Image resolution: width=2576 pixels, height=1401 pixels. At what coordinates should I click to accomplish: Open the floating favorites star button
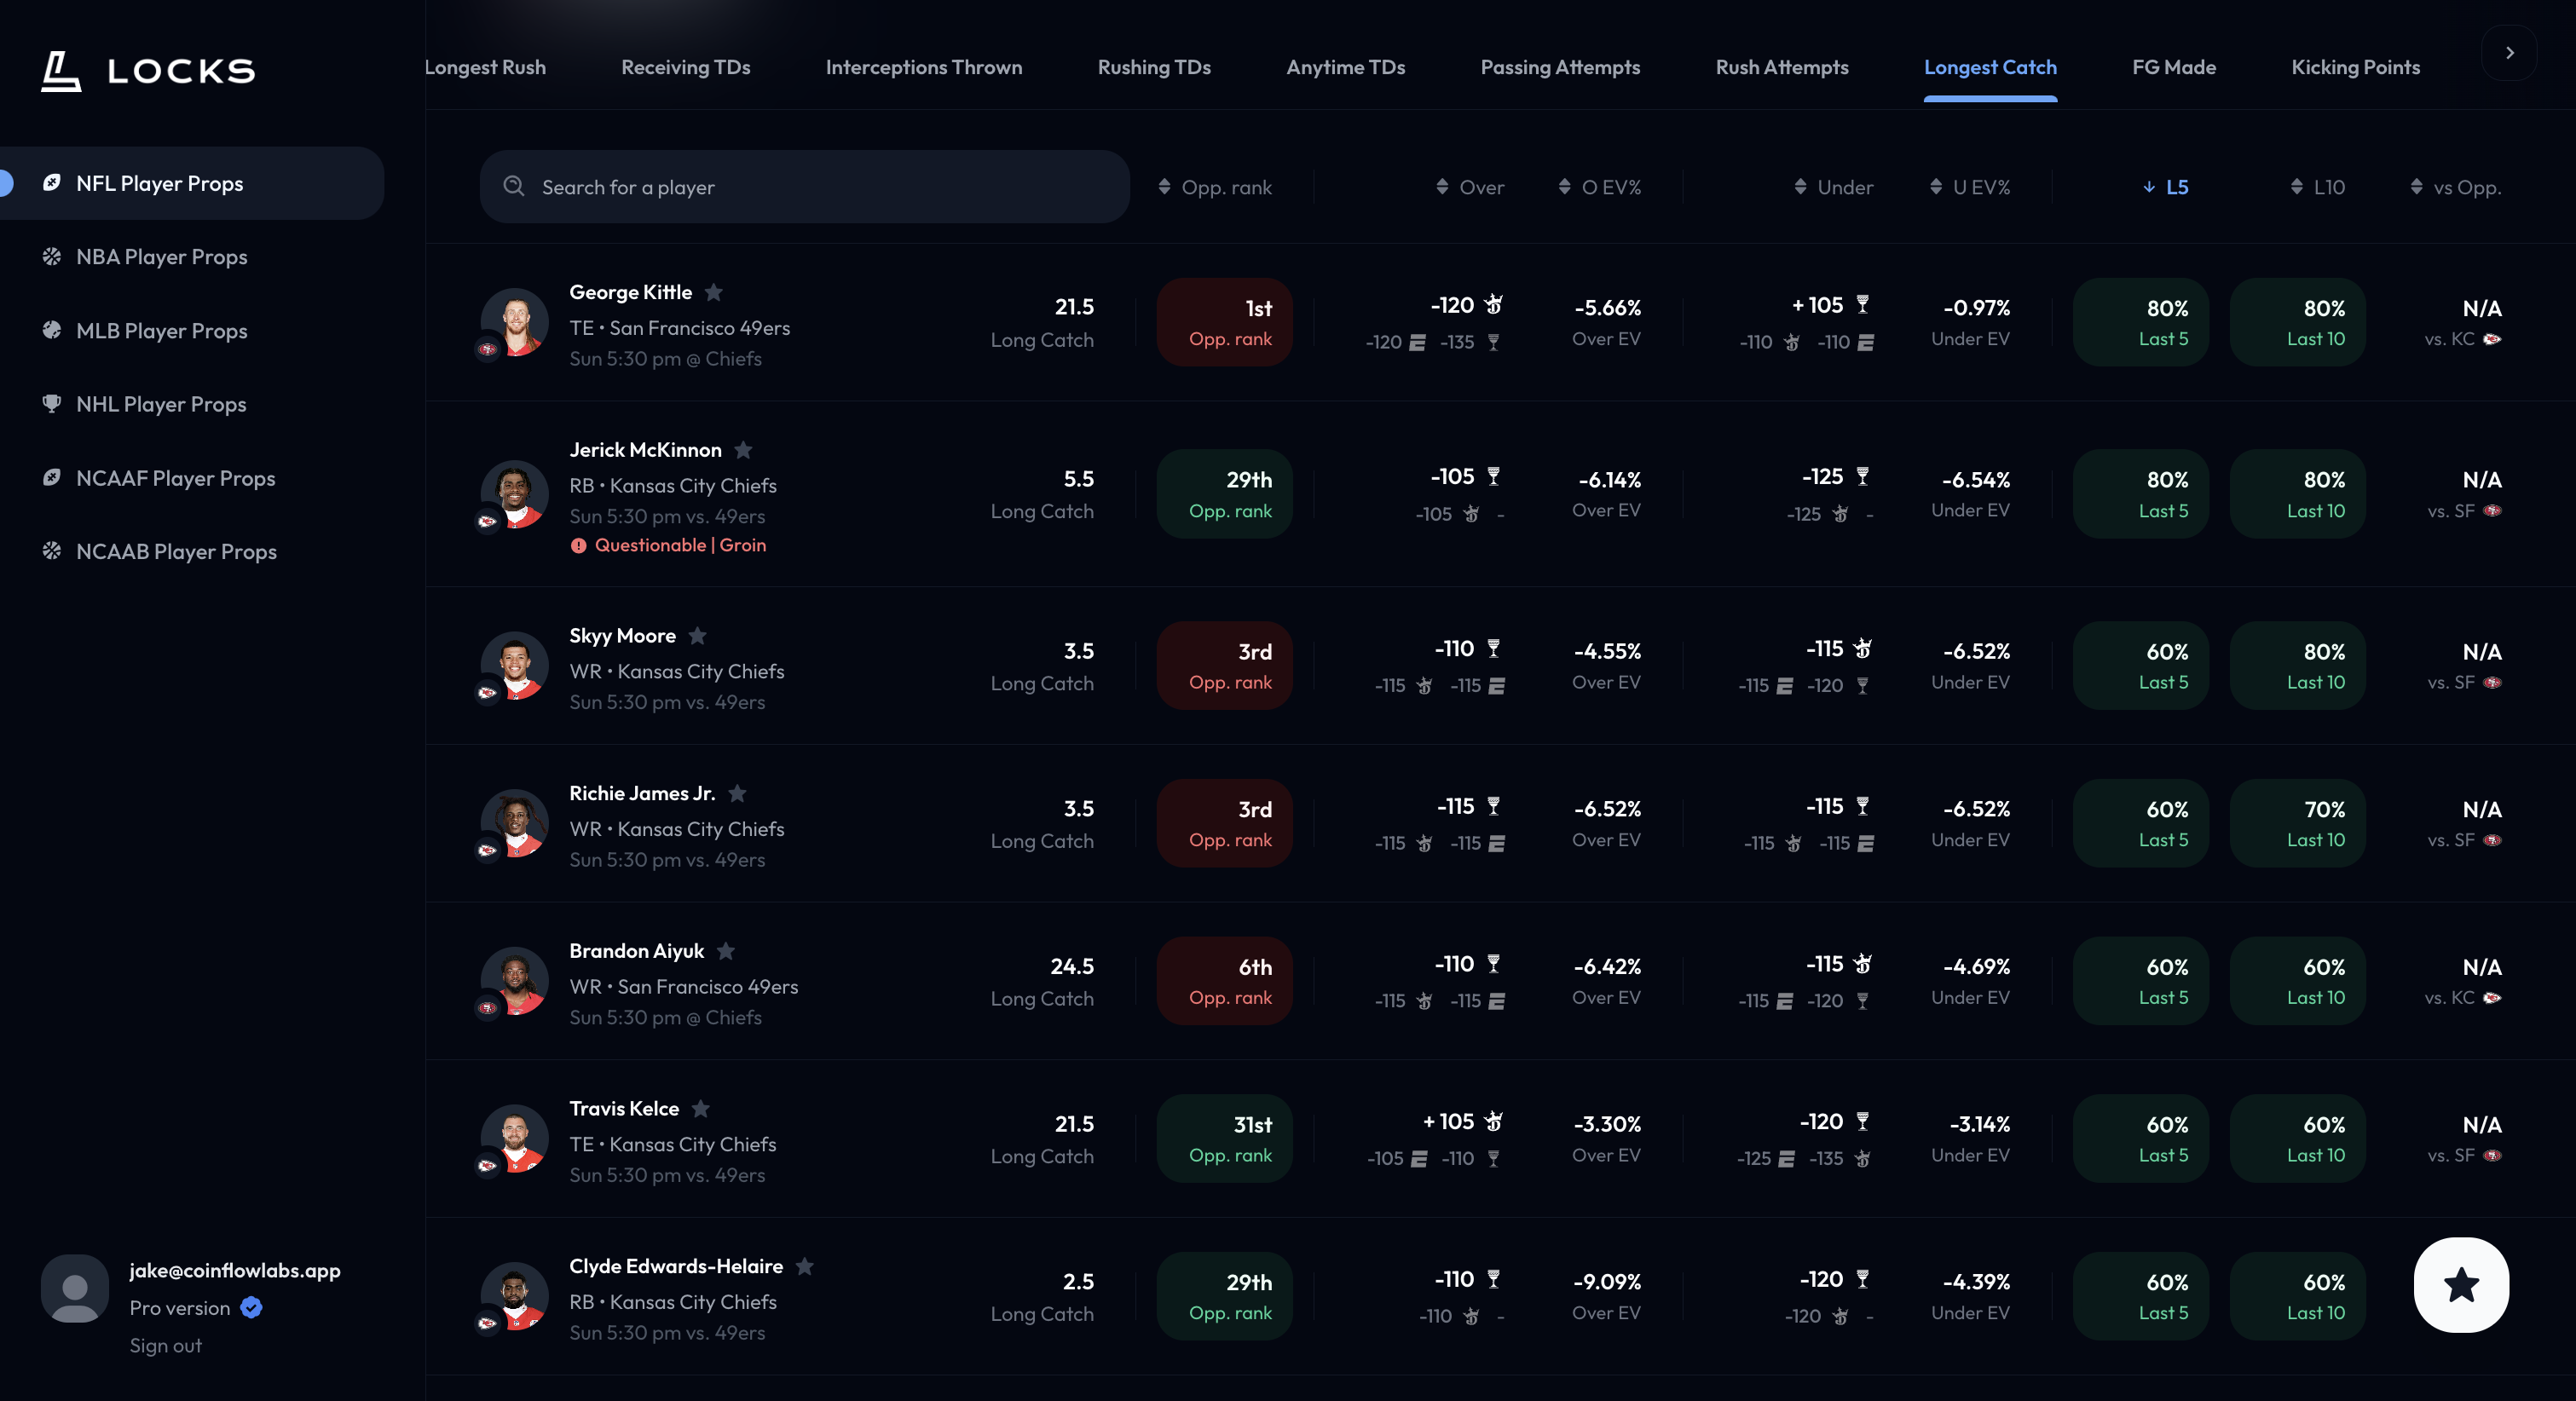[2461, 1285]
